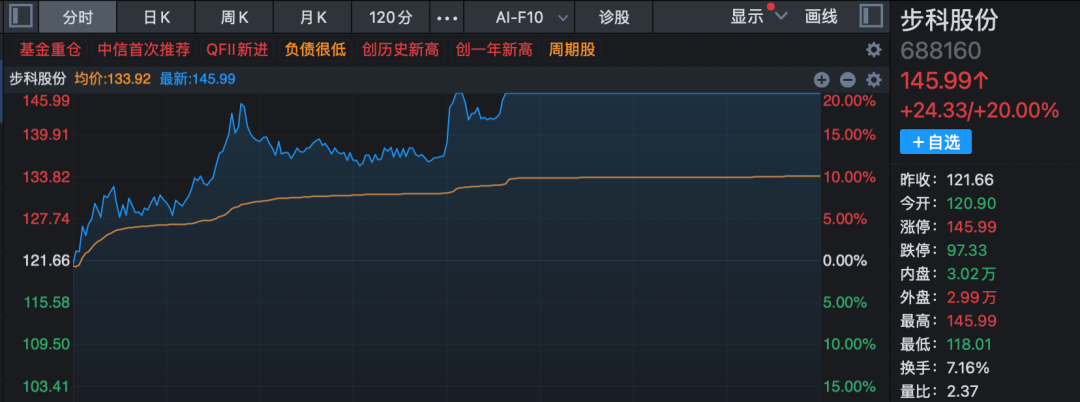
Task: Select the 负债很低 tag
Action: coord(315,50)
